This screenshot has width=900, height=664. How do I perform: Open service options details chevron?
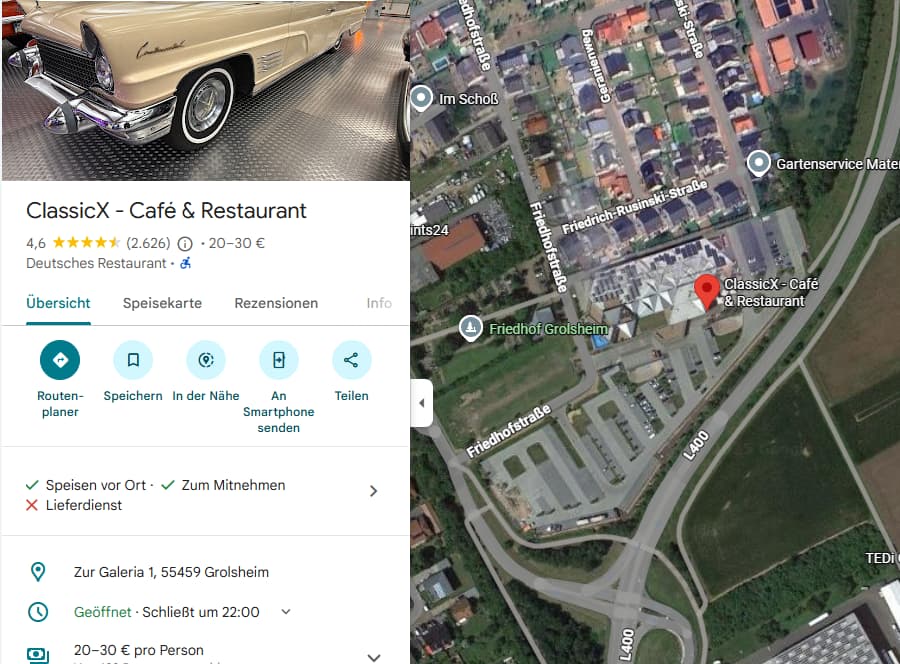pyautogui.click(x=374, y=491)
